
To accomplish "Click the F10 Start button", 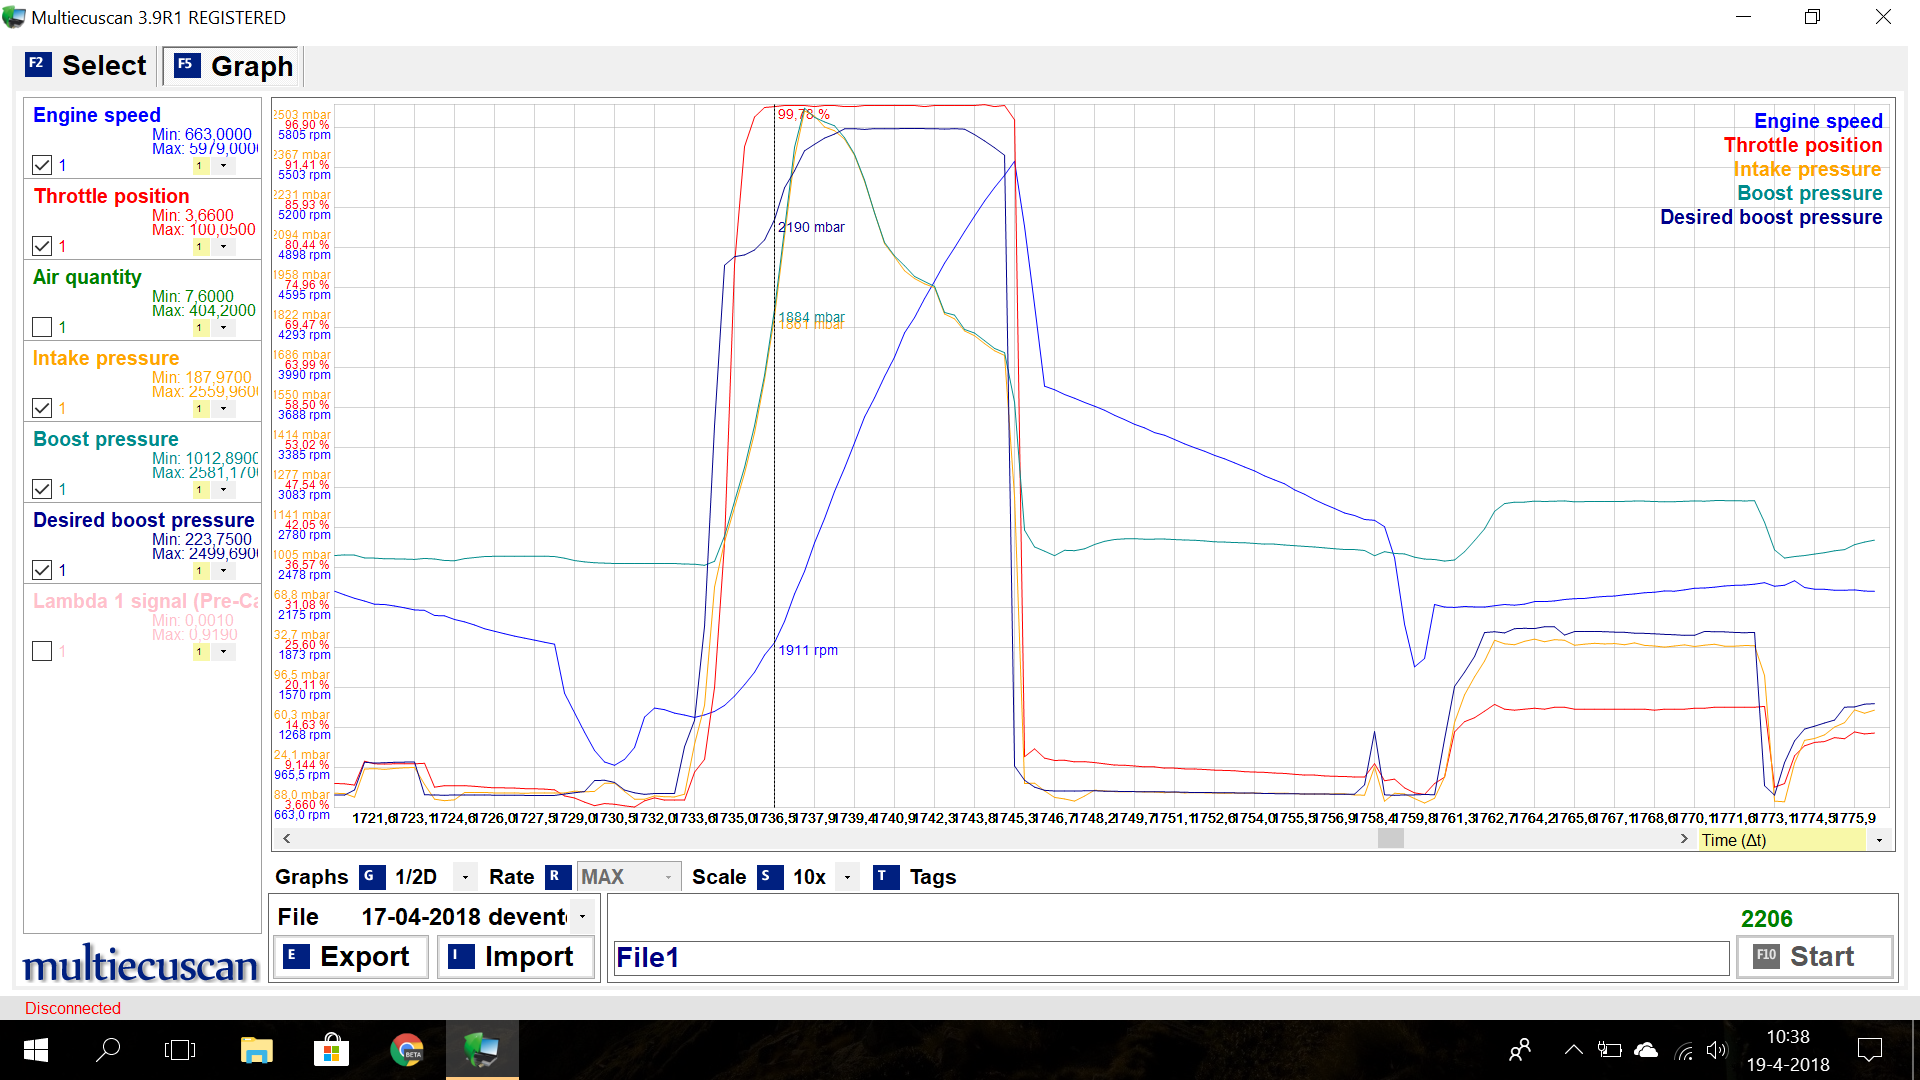I will 1815,957.
